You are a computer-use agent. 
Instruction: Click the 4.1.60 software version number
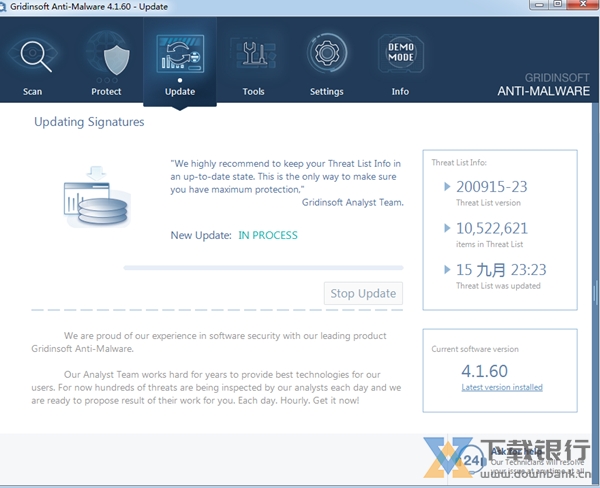484,371
